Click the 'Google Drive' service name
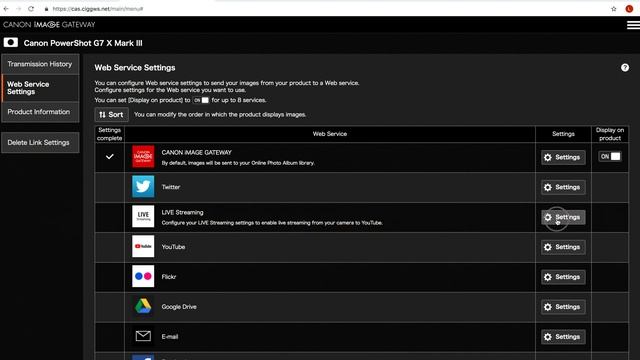 179,307
